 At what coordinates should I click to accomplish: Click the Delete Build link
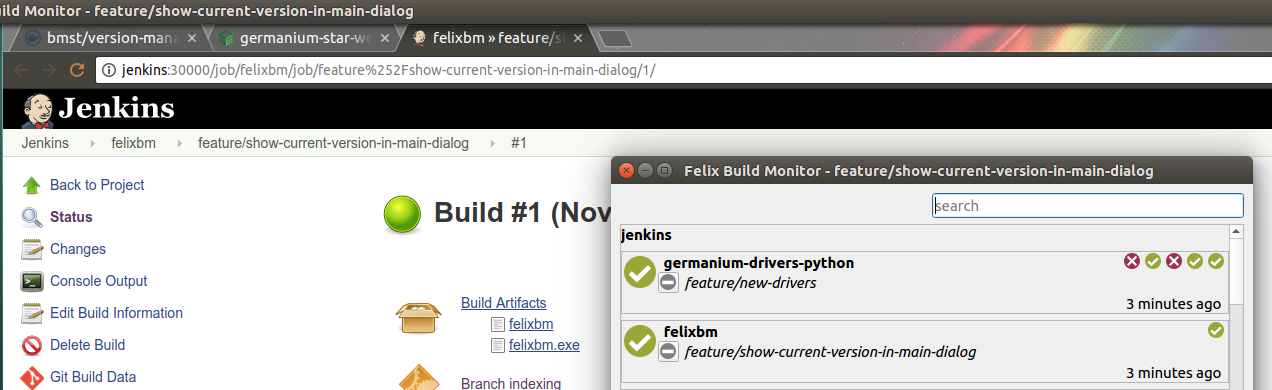[88, 345]
